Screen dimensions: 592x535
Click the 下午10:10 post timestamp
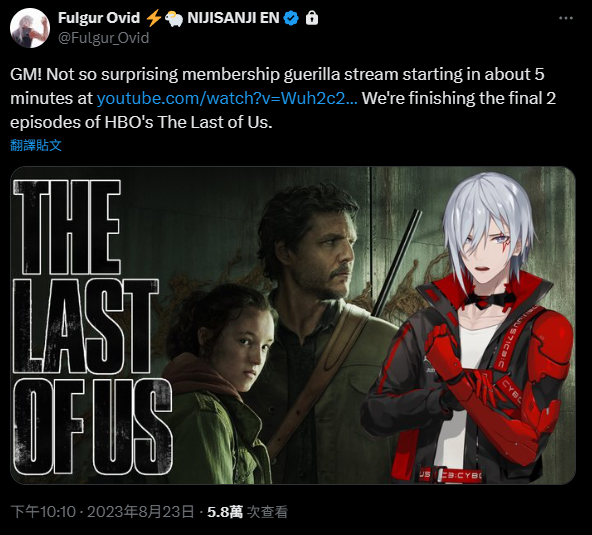coord(43,512)
